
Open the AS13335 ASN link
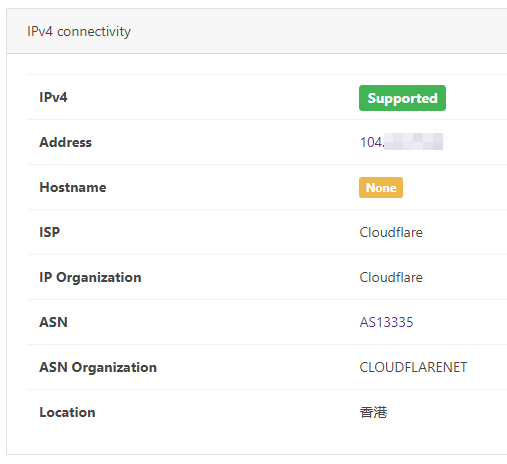coord(386,322)
